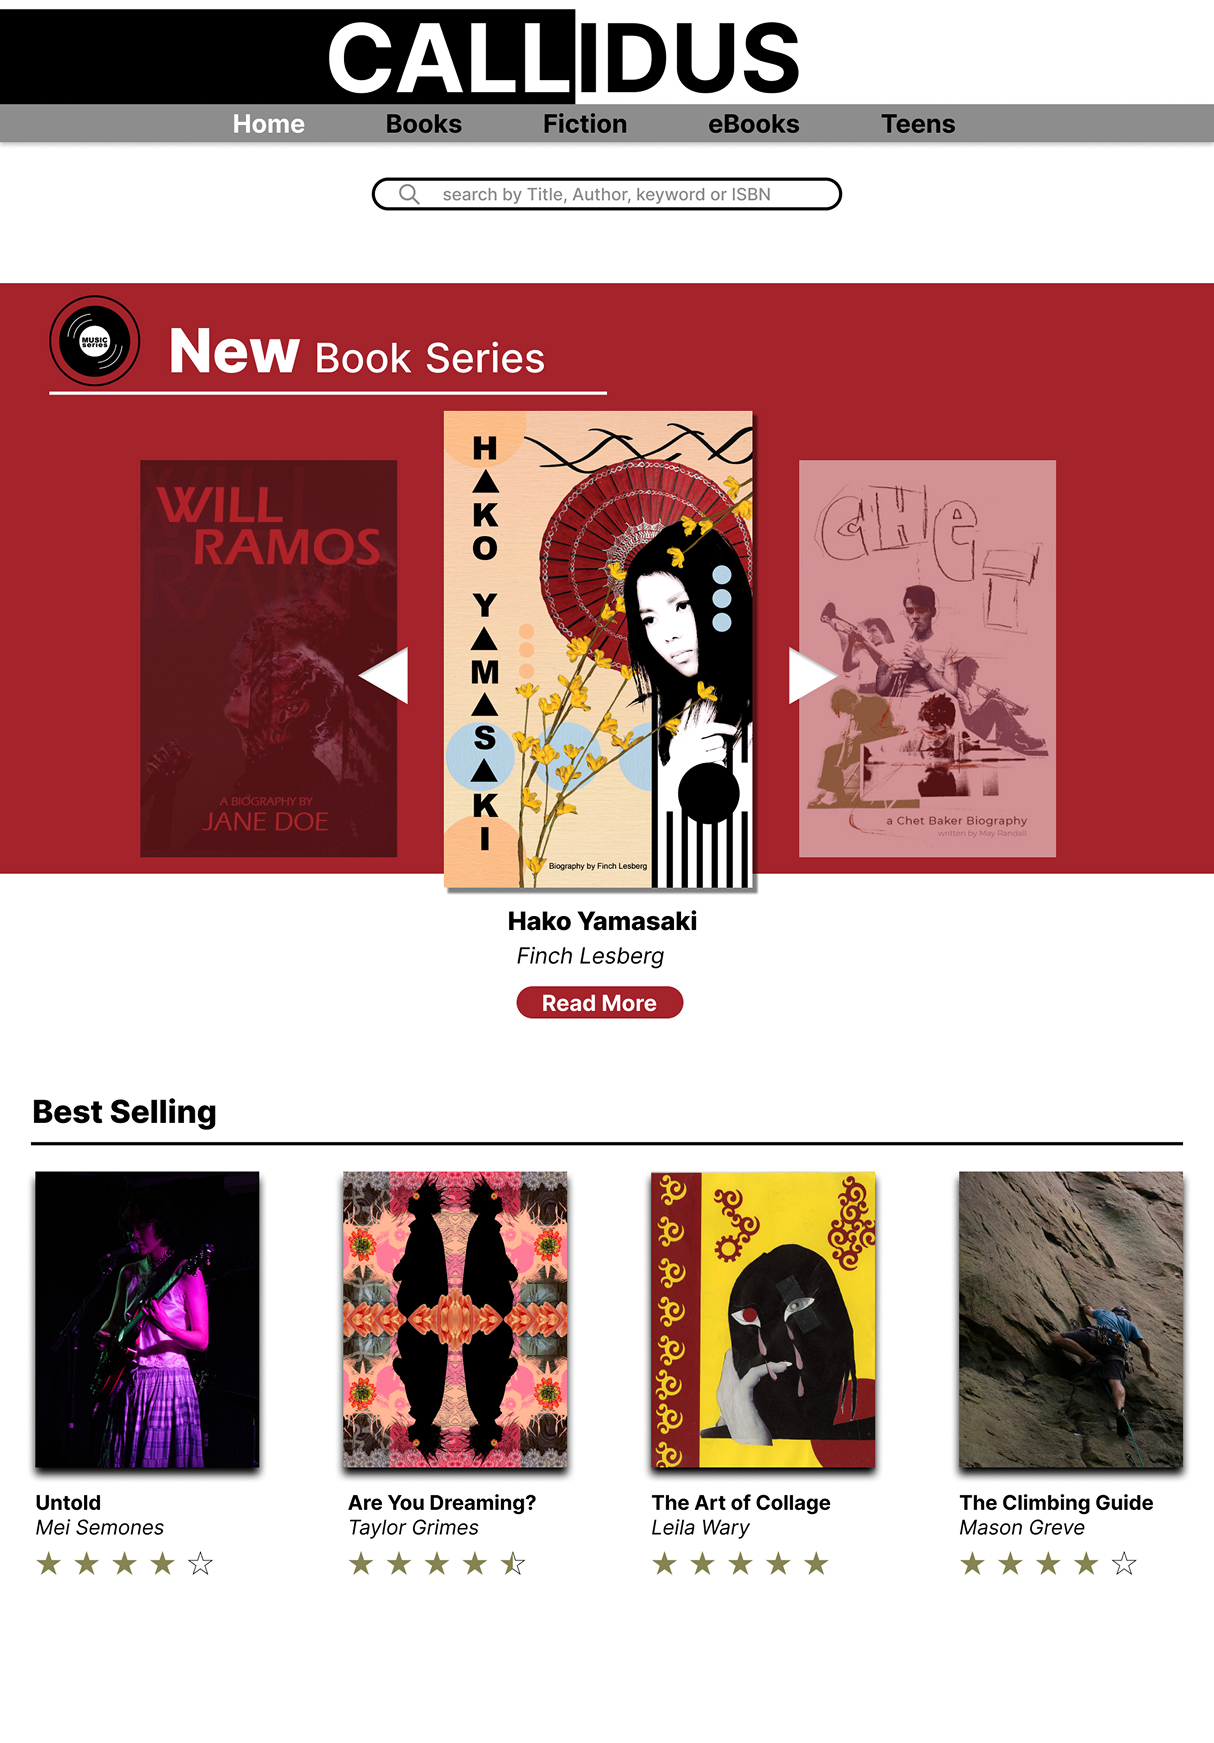
Task: Open the Home menu item
Action: 269,124
